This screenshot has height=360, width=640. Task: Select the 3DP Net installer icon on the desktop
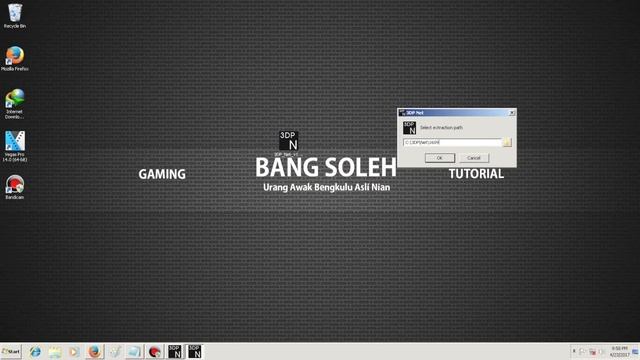coord(288,143)
